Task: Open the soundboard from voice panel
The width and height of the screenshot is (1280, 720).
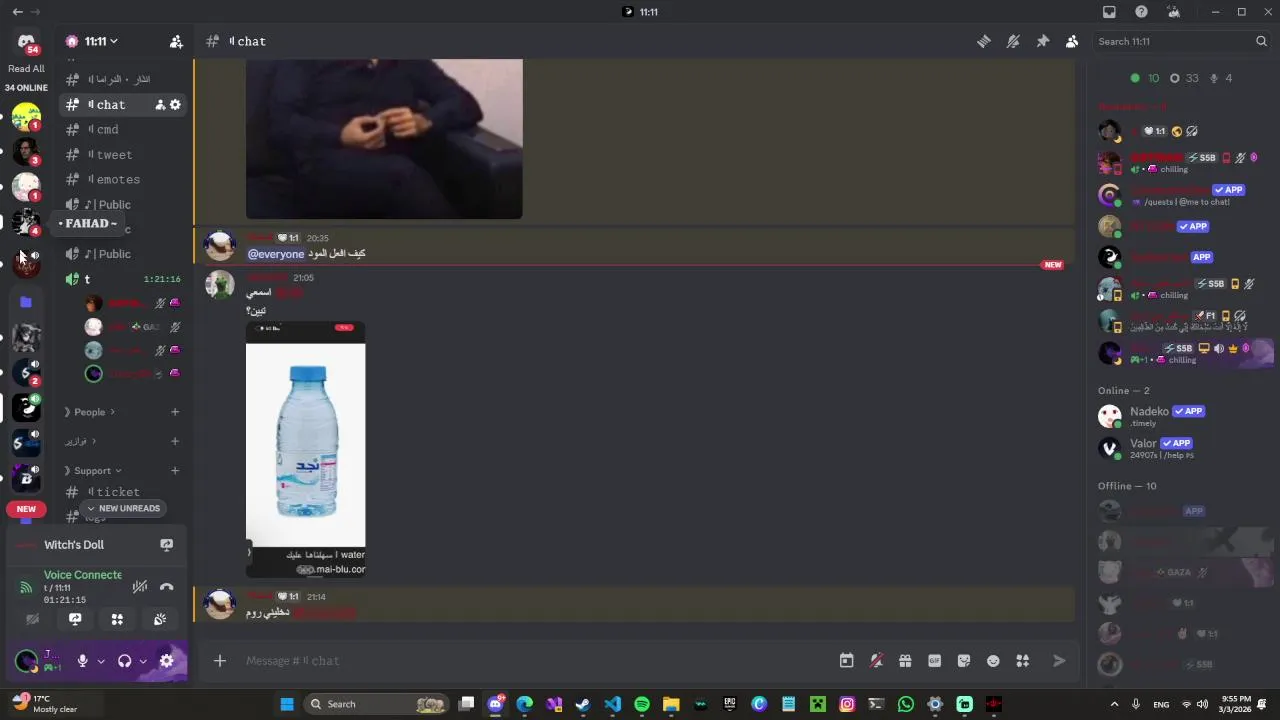Action: [160, 620]
